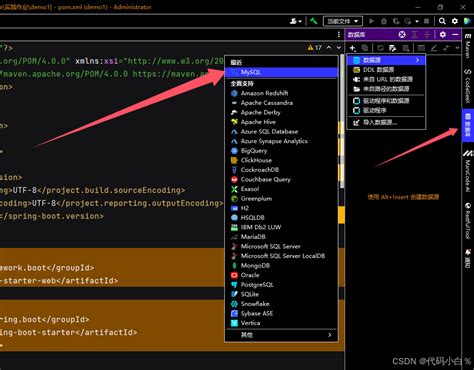474x370 pixels.
Task: Click the run play button
Action: pyautogui.click(x=371, y=21)
